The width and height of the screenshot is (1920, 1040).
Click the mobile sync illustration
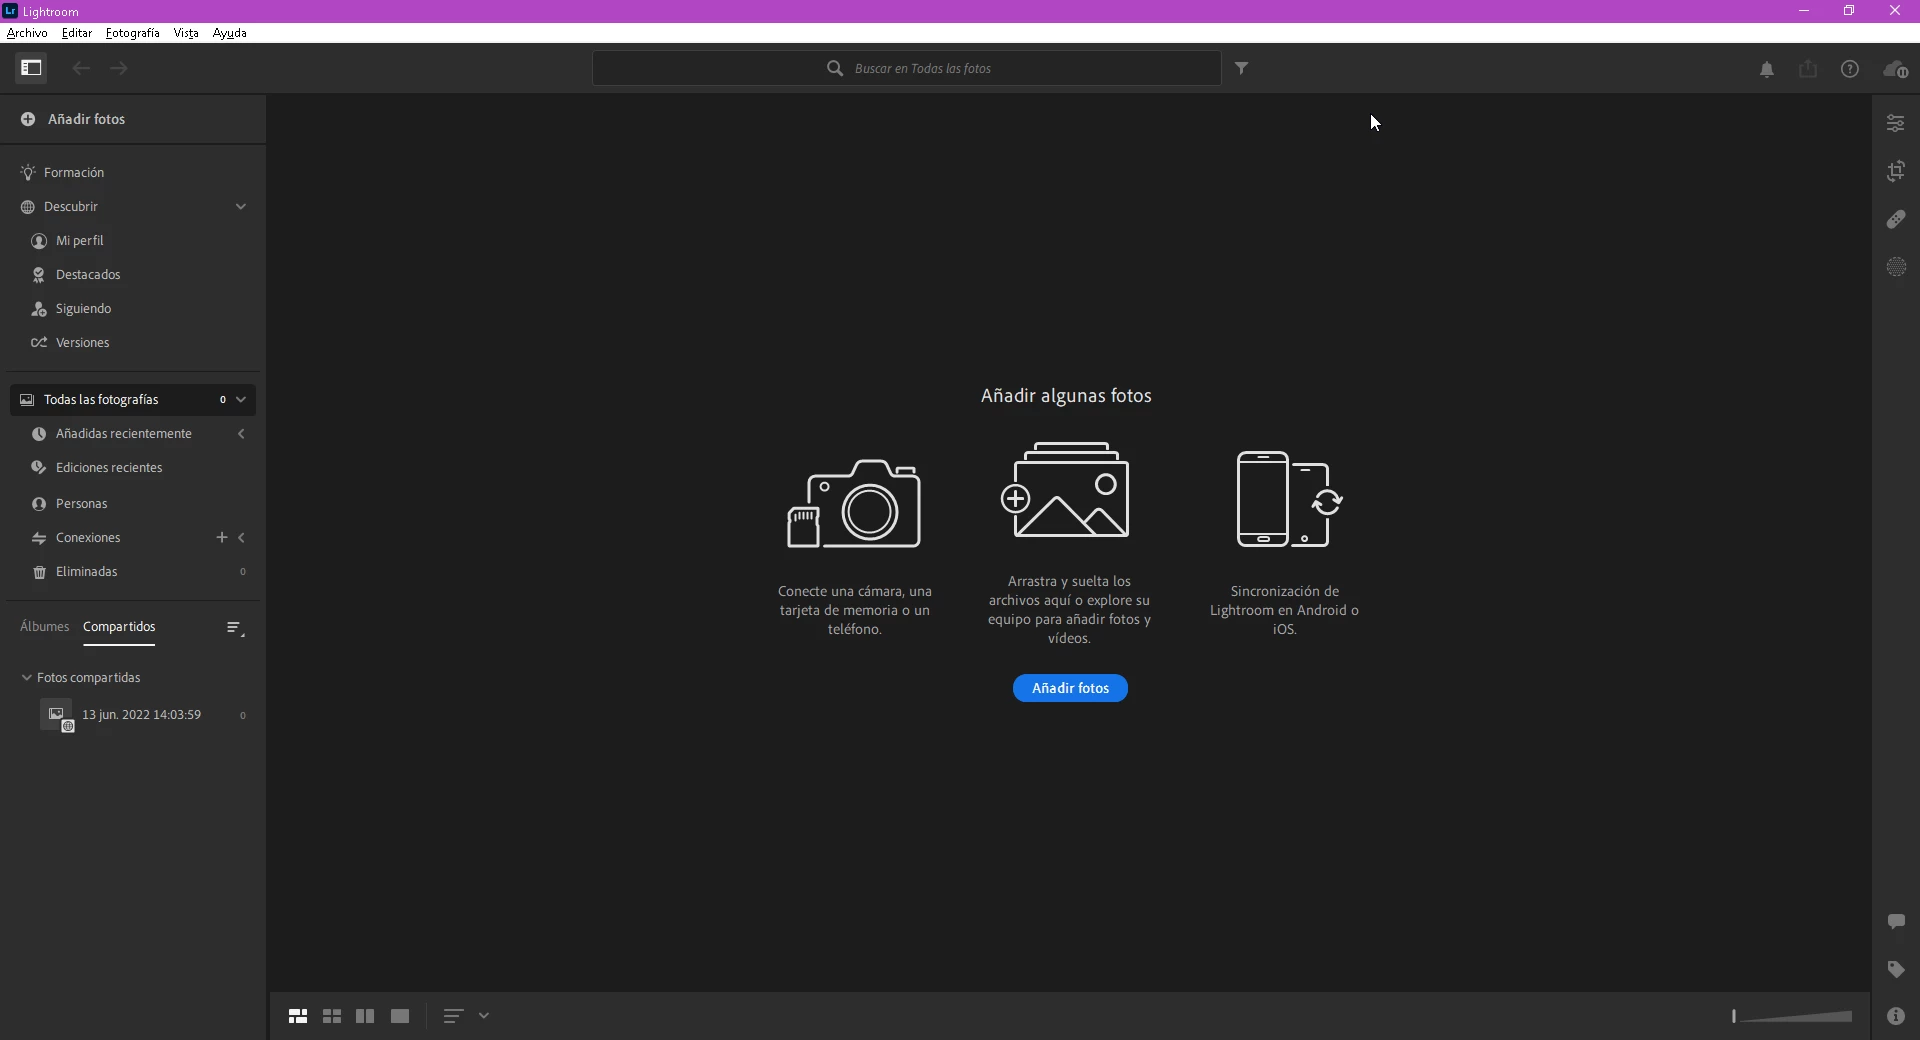pyautogui.click(x=1288, y=499)
